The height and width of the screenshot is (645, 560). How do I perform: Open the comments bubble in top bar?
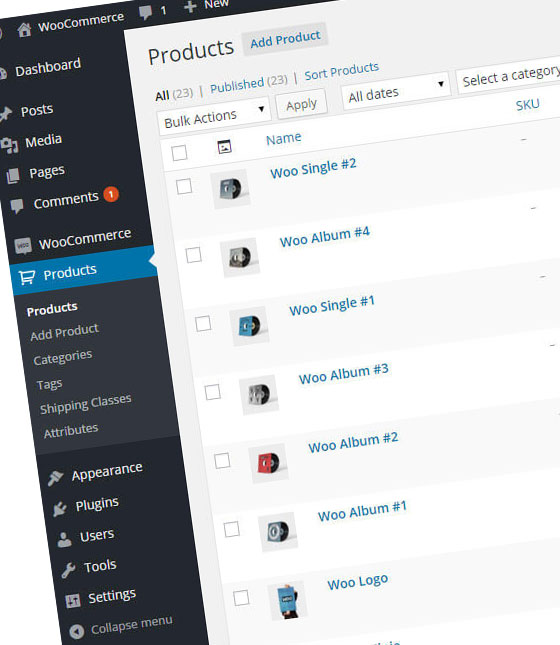(145, 12)
